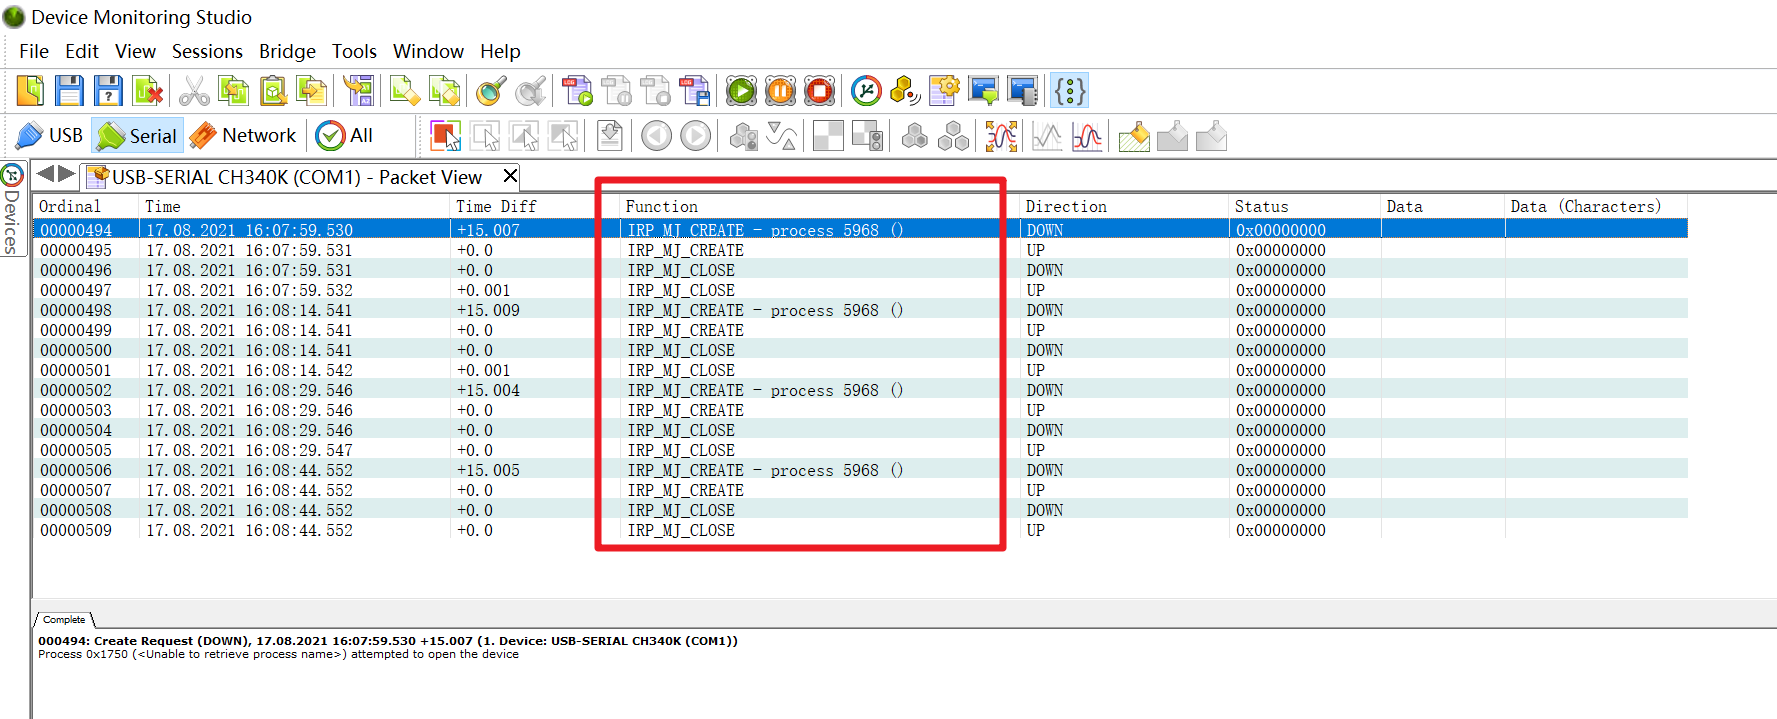The height and width of the screenshot is (719, 1777).
Task: Enable the Network device filter
Action: point(245,136)
